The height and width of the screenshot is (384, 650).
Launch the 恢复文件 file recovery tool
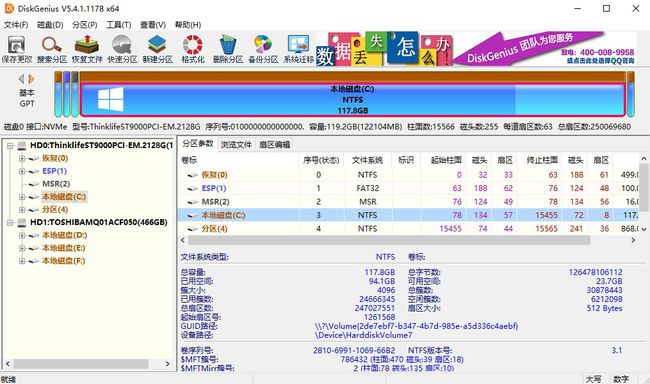click(87, 49)
